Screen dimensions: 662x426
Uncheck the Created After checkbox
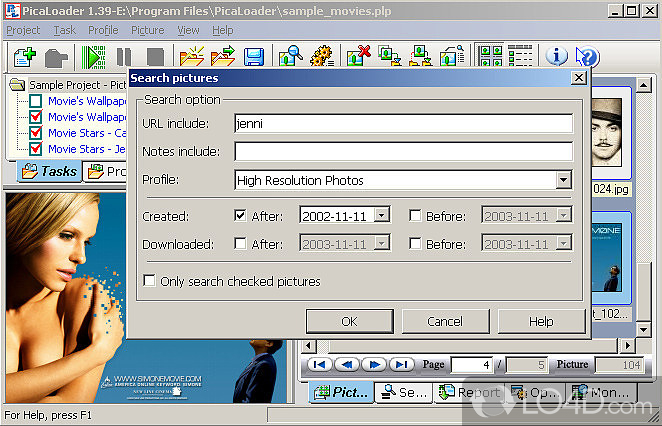point(240,215)
